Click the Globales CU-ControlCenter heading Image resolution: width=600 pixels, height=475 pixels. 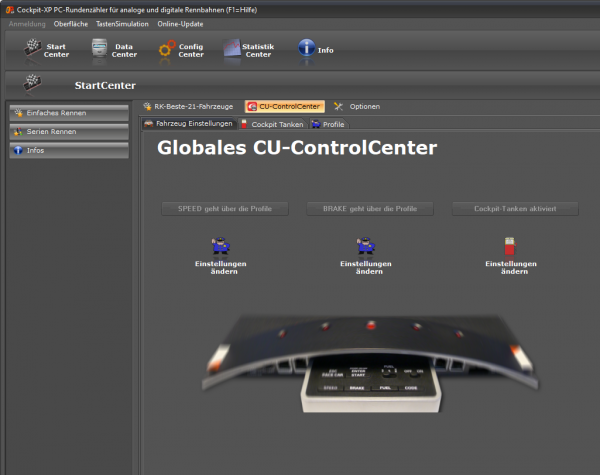pos(297,147)
